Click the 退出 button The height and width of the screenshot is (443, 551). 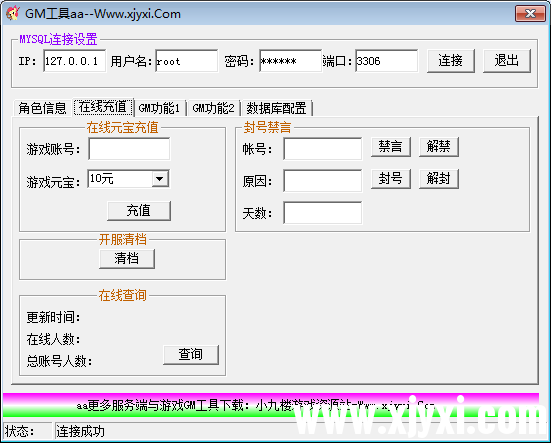[507, 61]
